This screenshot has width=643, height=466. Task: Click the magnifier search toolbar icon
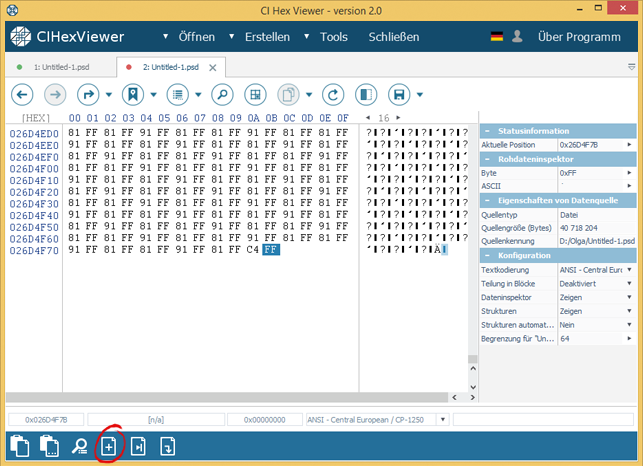[x=222, y=95]
